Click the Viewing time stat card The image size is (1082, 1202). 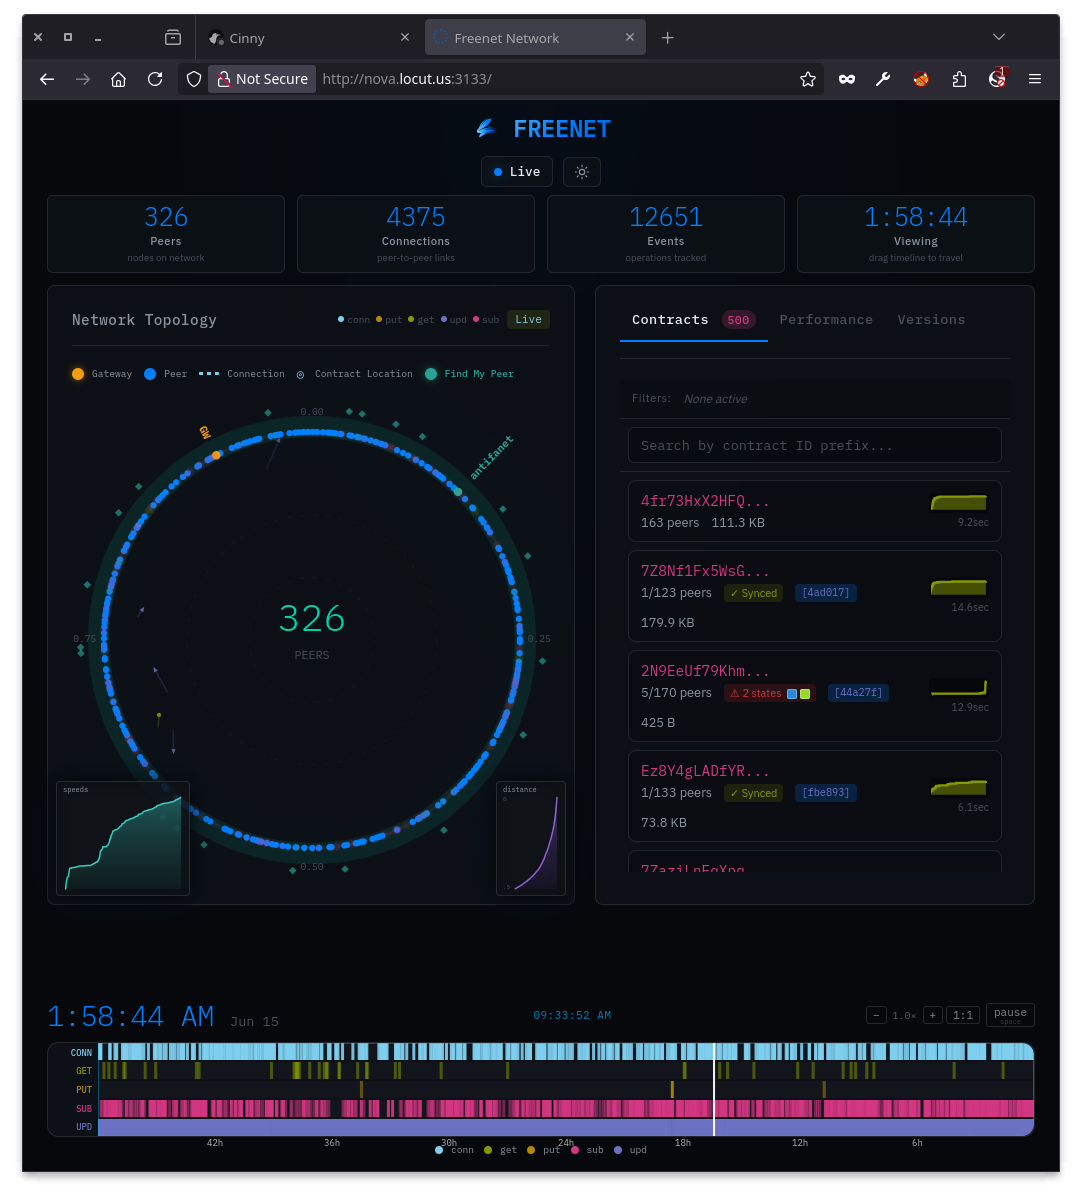tap(916, 234)
